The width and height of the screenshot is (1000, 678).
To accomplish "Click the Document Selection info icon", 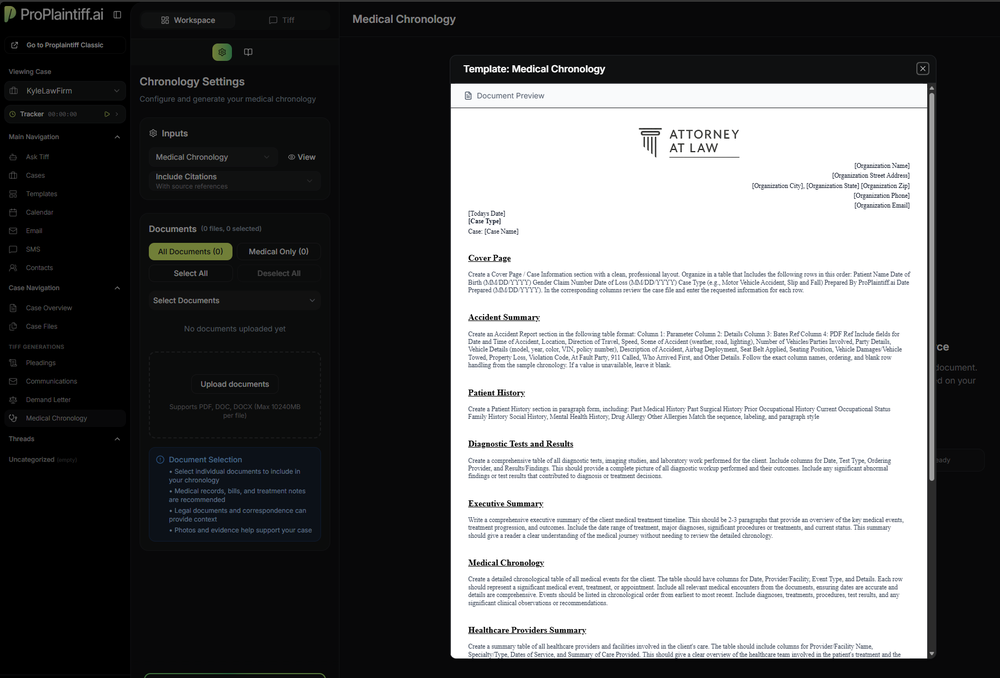I will [x=160, y=460].
